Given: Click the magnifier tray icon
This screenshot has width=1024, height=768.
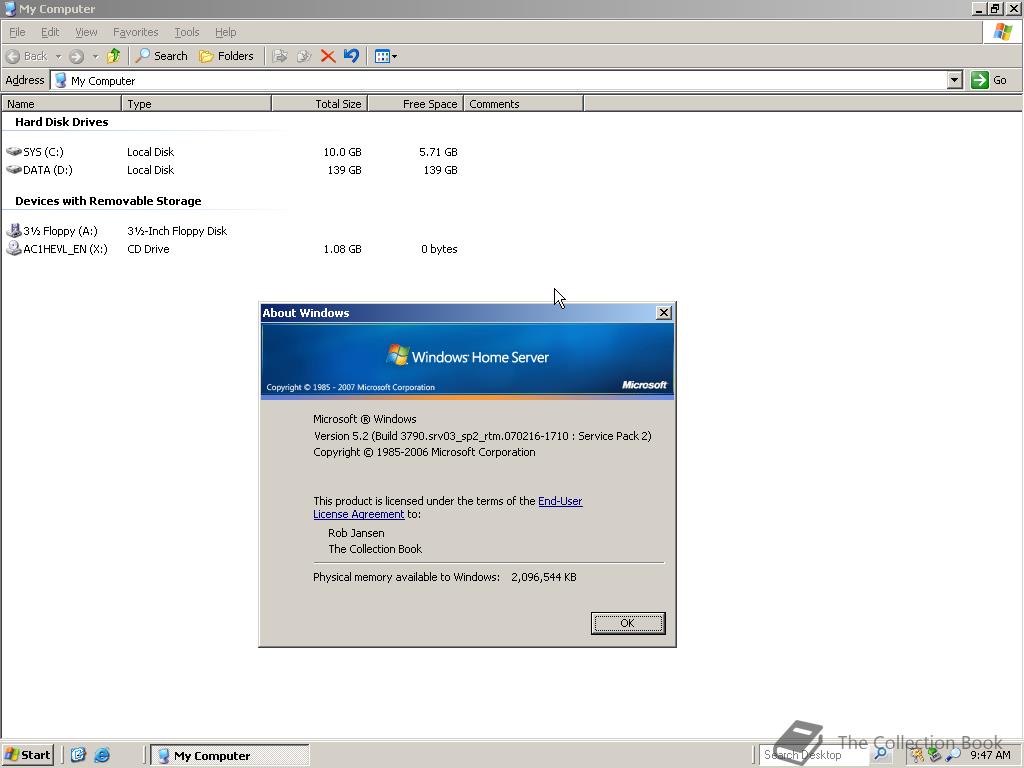Looking at the screenshot, I should [x=953, y=756].
